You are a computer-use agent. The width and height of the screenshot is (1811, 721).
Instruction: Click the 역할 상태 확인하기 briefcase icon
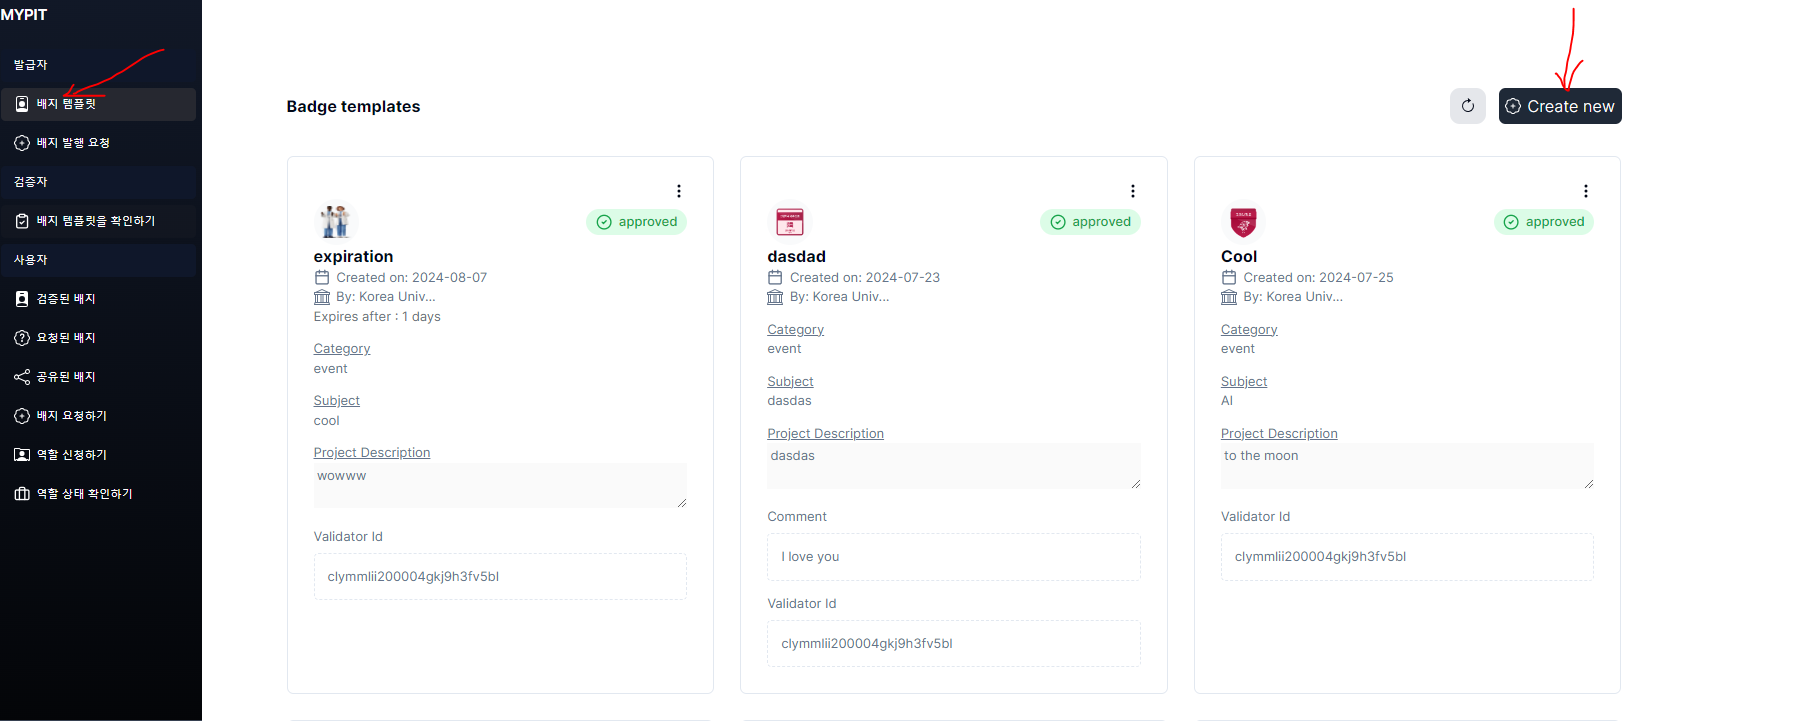click(x=22, y=494)
